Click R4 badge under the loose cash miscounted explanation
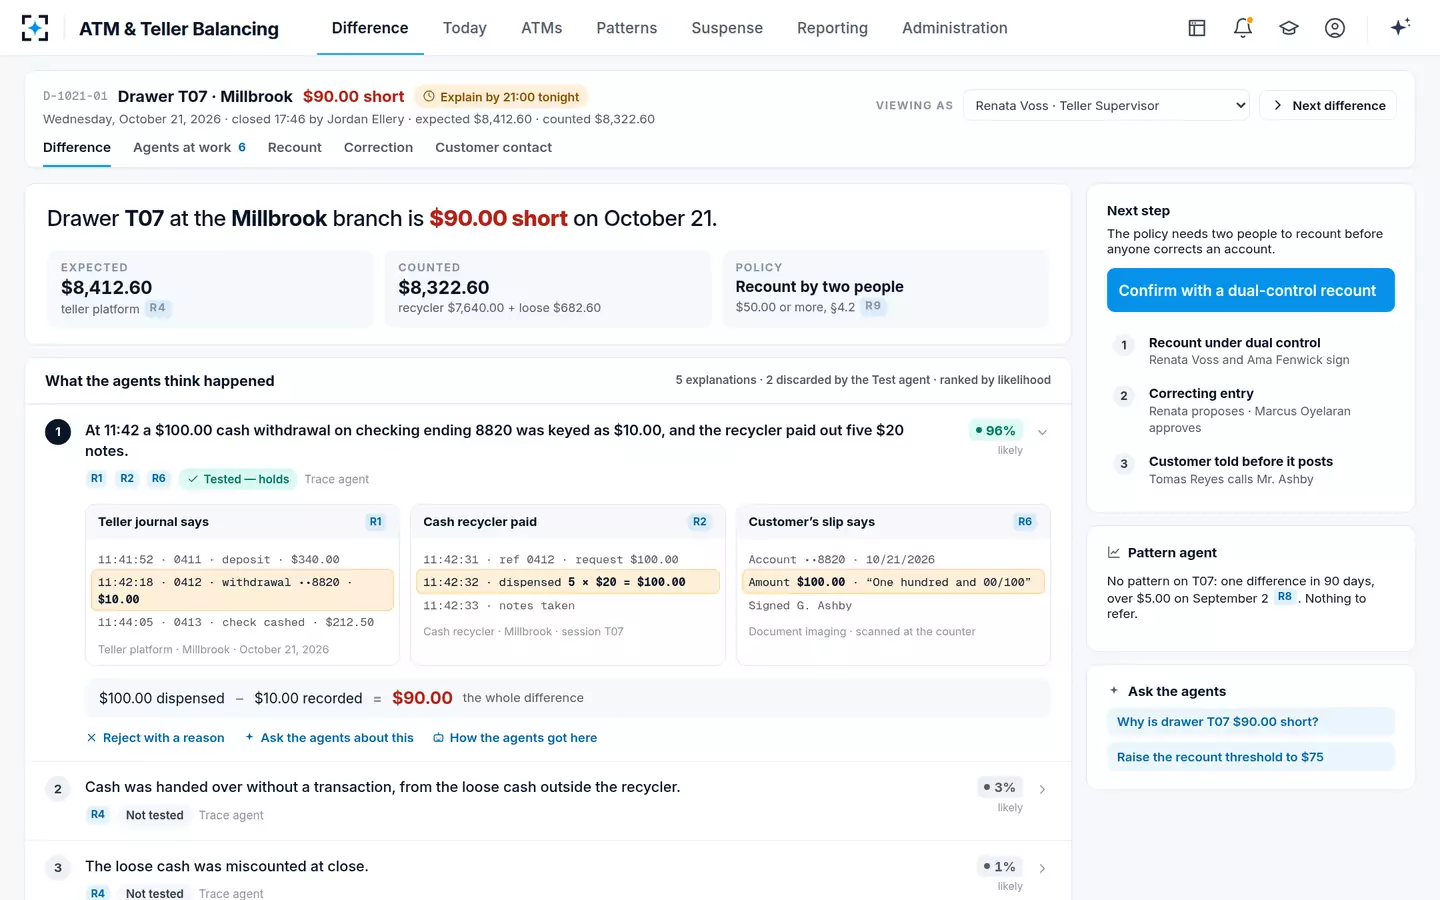Viewport: 1440px width, 900px height. pyautogui.click(x=98, y=893)
